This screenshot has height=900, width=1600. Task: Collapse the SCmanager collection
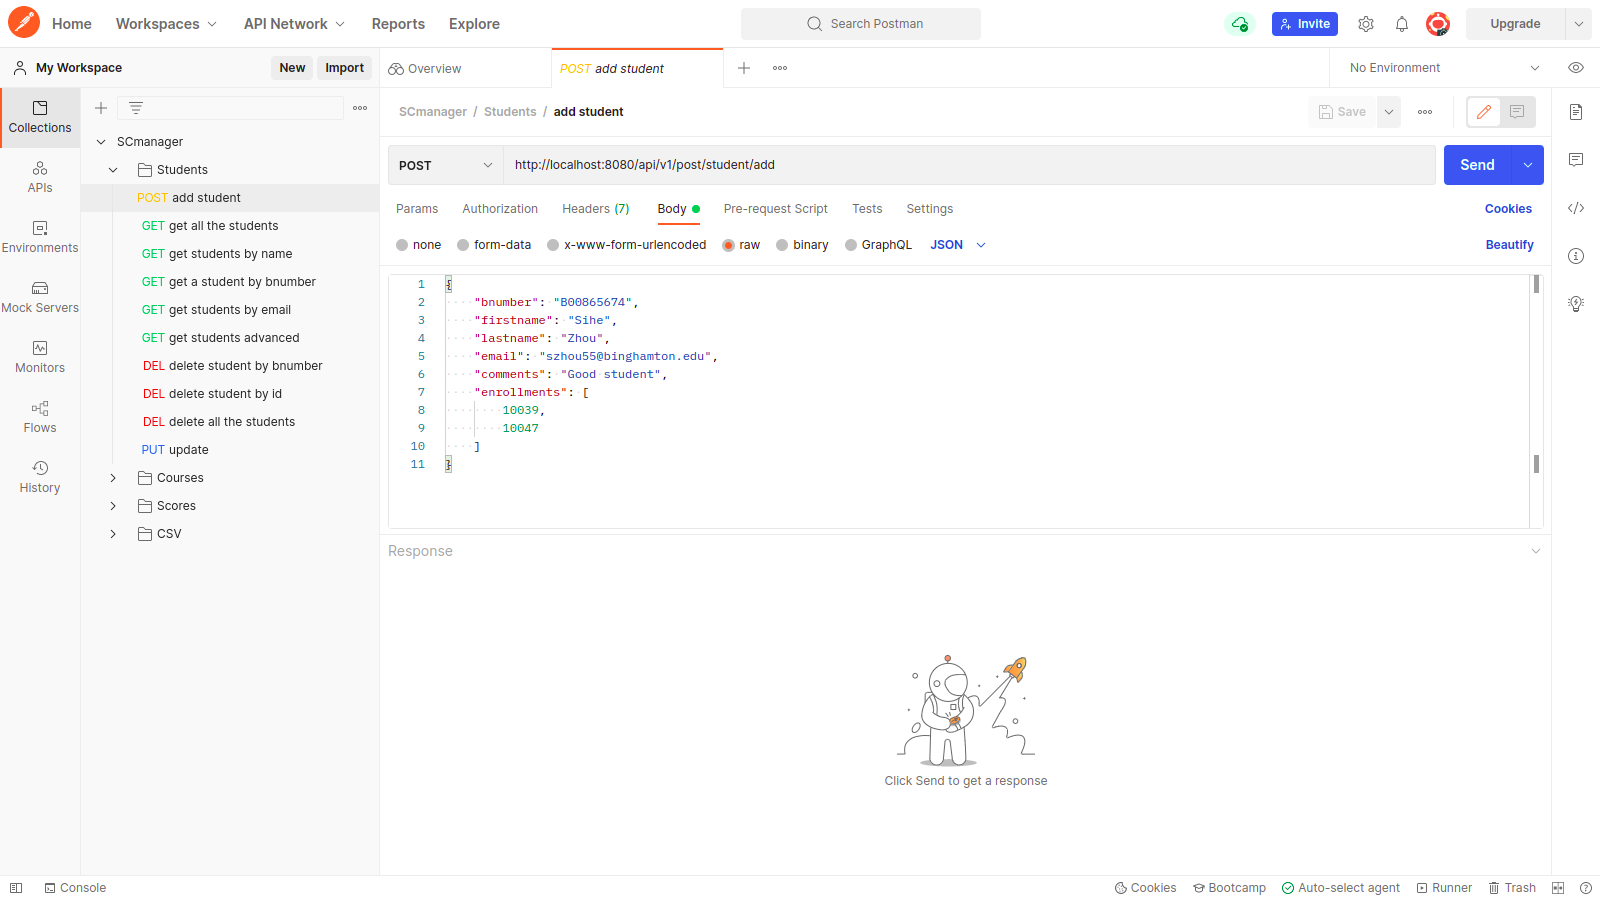pos(101,142)
